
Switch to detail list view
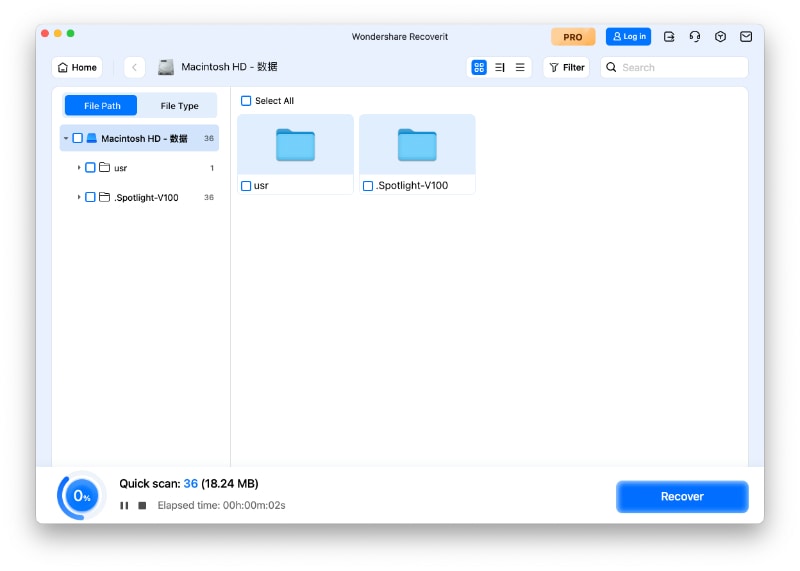click(499, 67)
